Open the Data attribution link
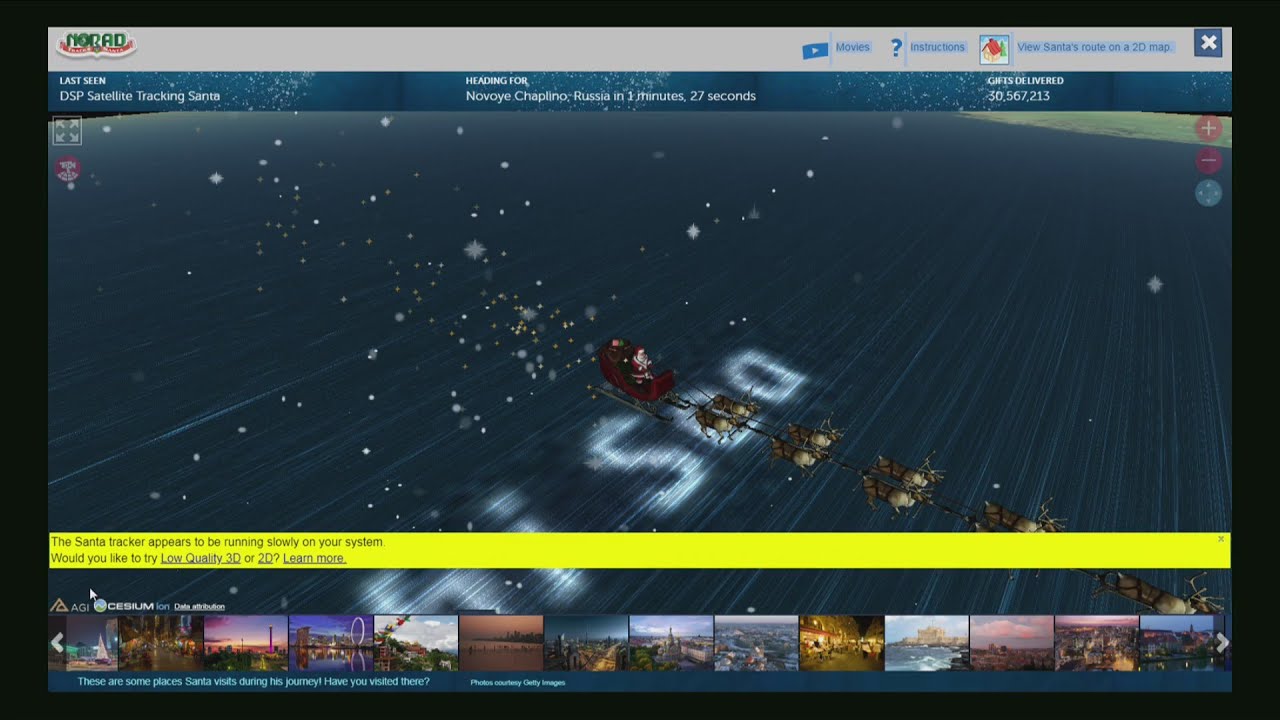Screen dimensions: 1280x720 199,606
